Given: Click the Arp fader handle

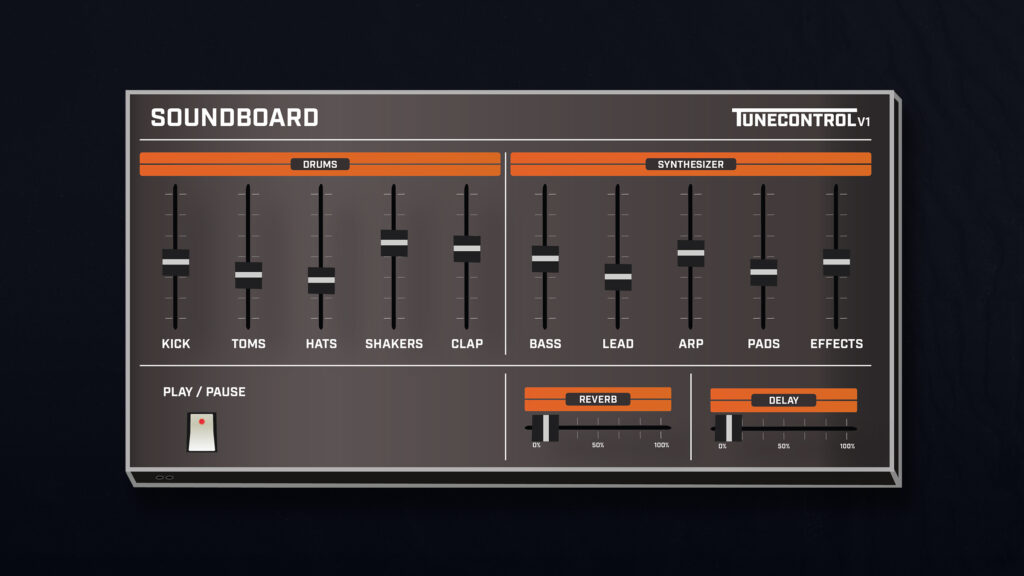Looking at the screenshot, I should (x=691, y=253).
